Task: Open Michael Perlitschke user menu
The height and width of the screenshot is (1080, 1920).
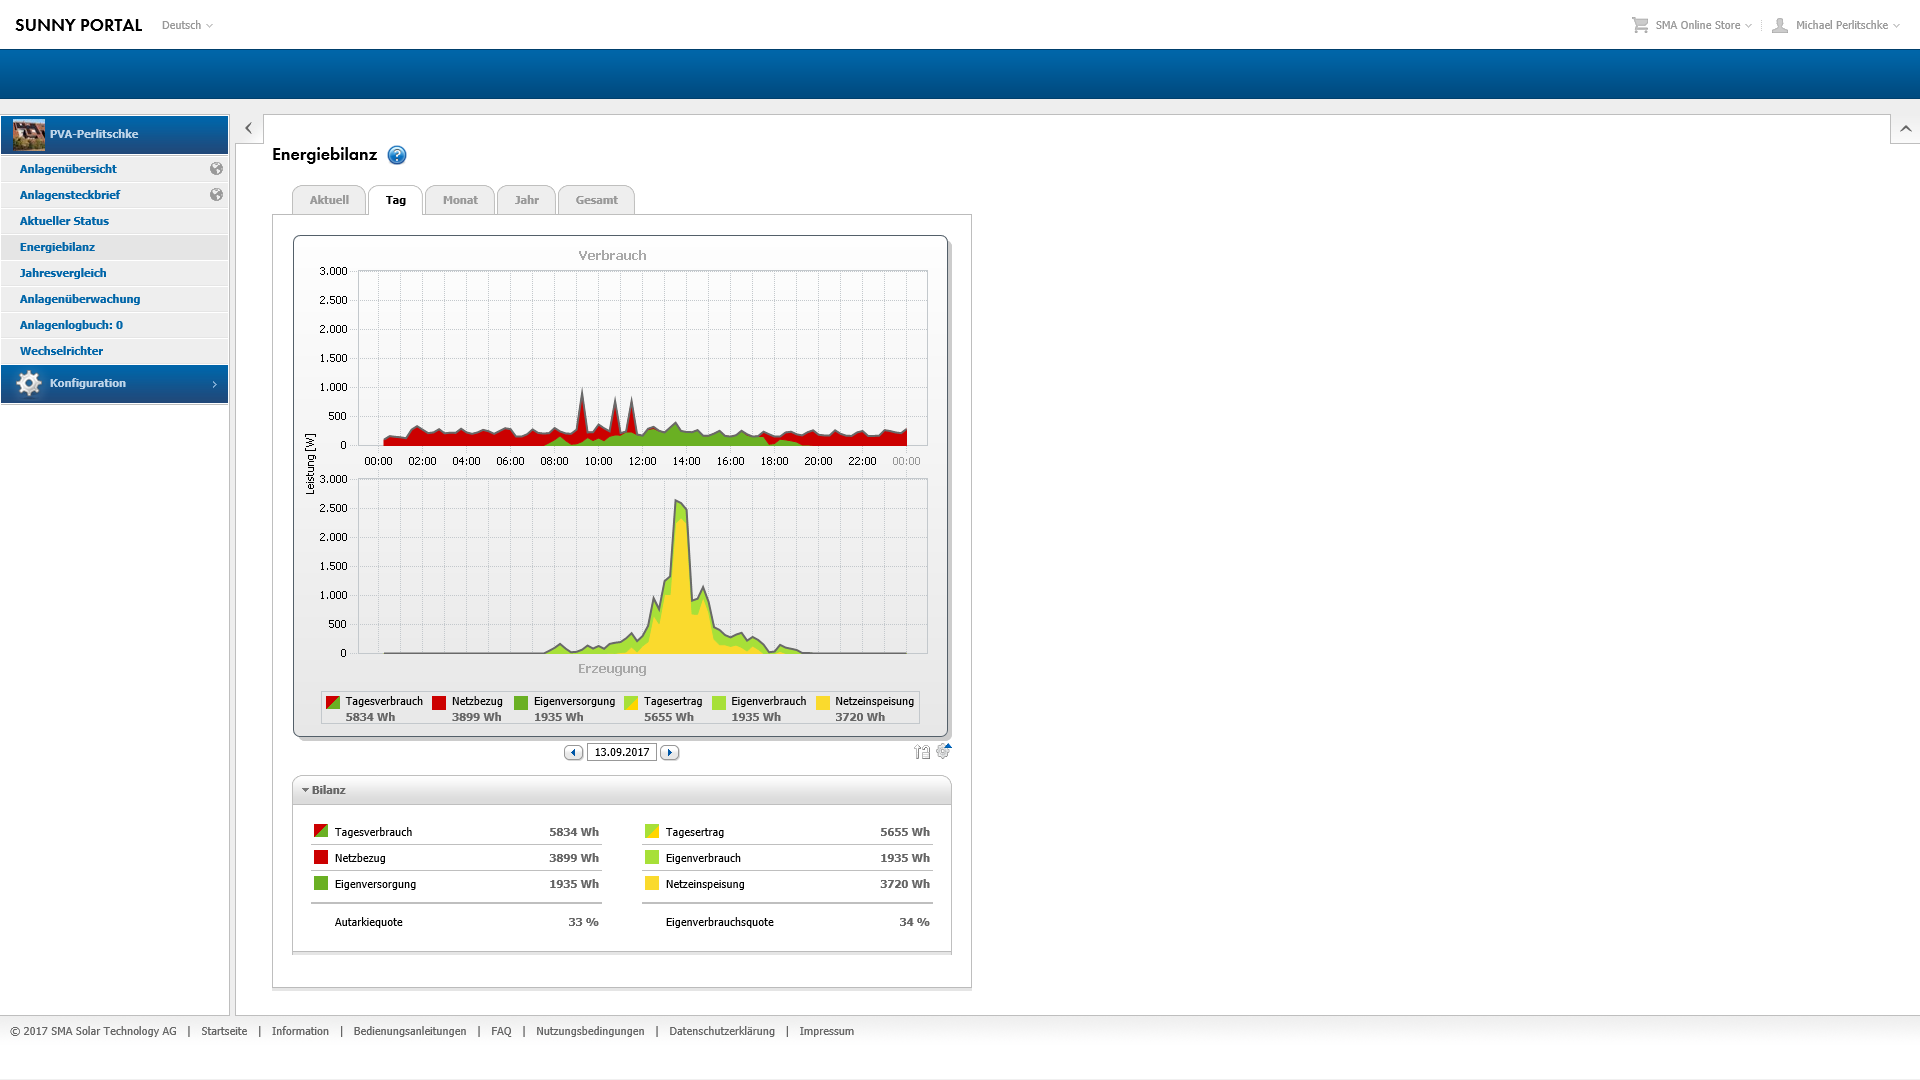Action: [x=1841, y=25]
